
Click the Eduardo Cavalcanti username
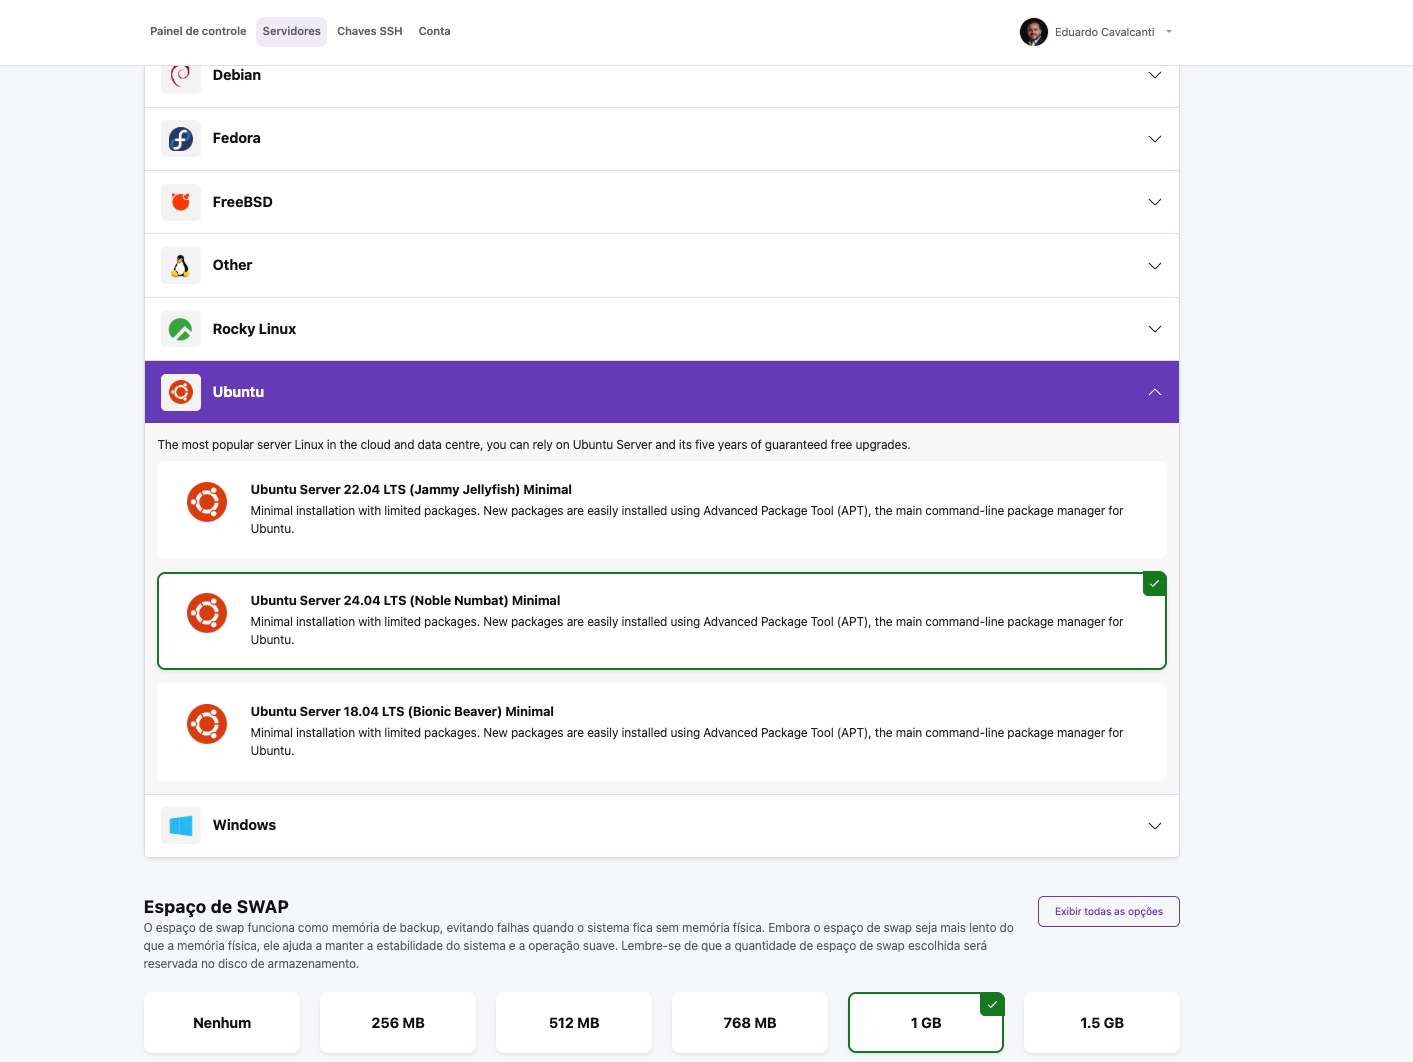pos(1105,32)
